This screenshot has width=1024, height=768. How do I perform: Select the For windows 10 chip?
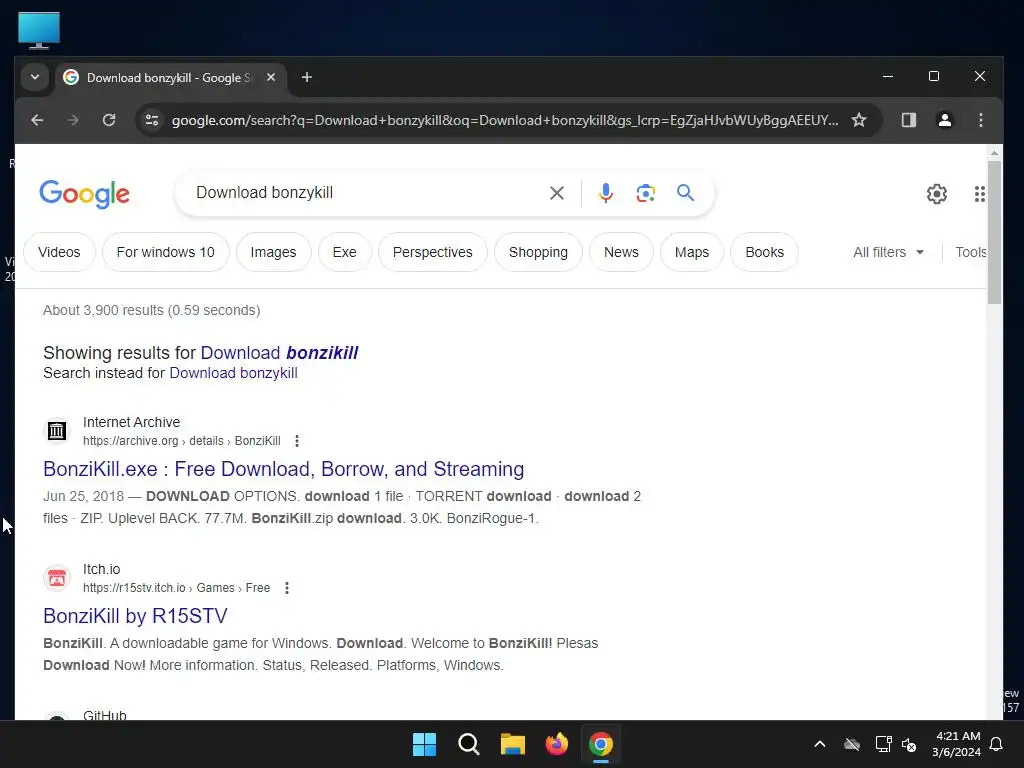(165, 252)
